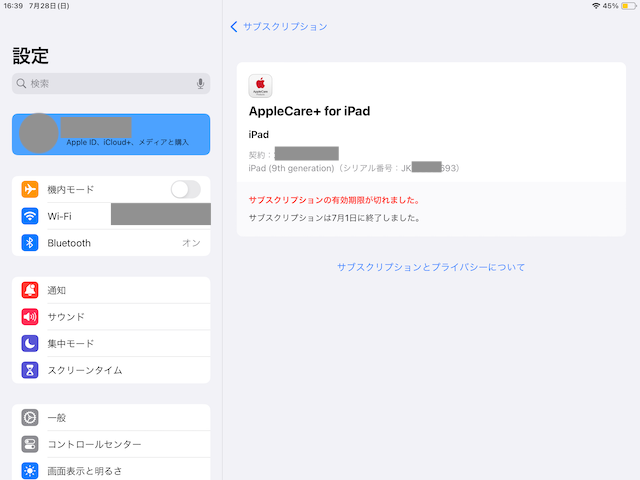
Task: Tap the account profile avatar
Action: pyautogui.click(x=39, y=133)
